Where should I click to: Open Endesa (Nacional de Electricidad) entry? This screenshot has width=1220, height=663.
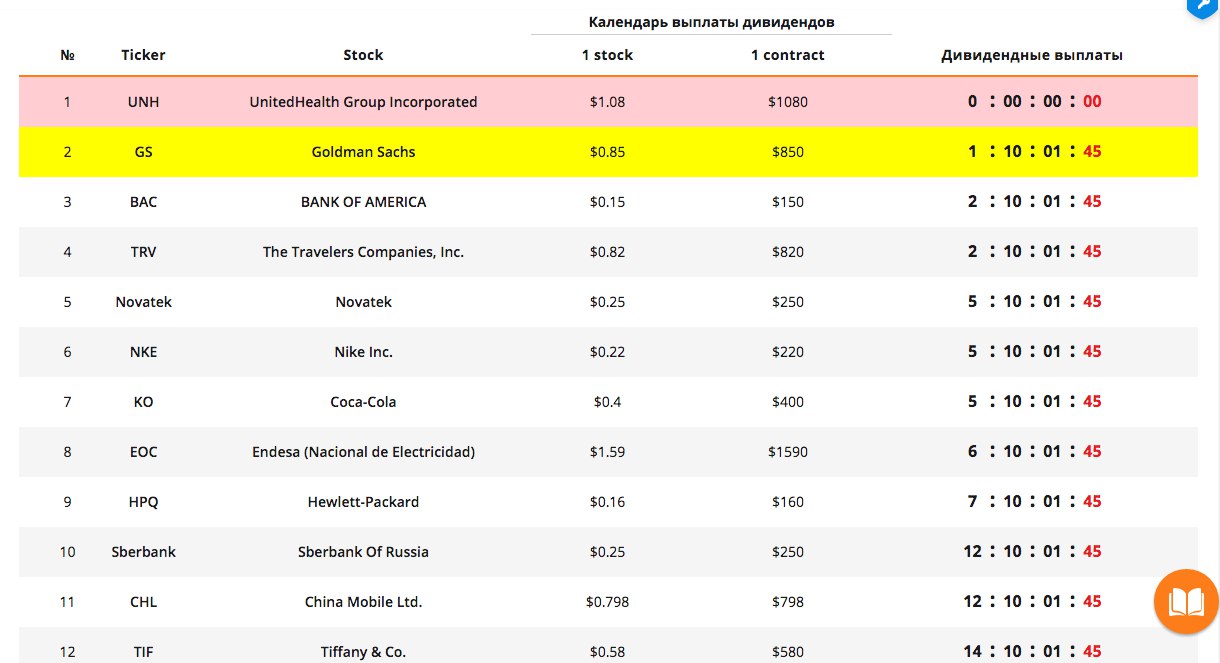(363, 452)
